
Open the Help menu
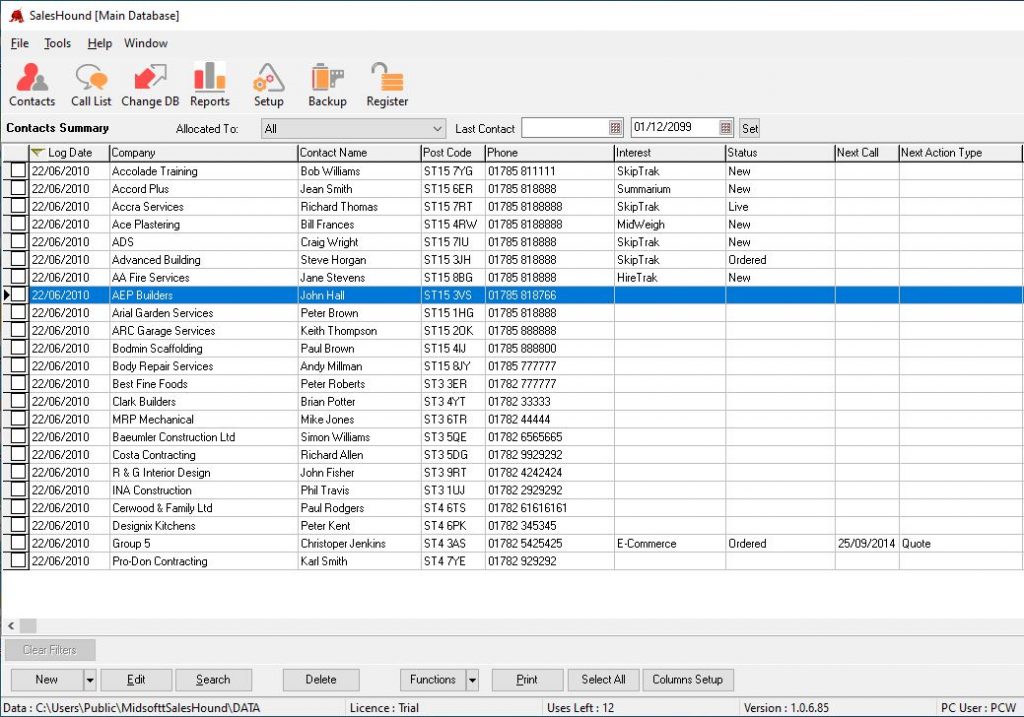(x=99, y=43)
